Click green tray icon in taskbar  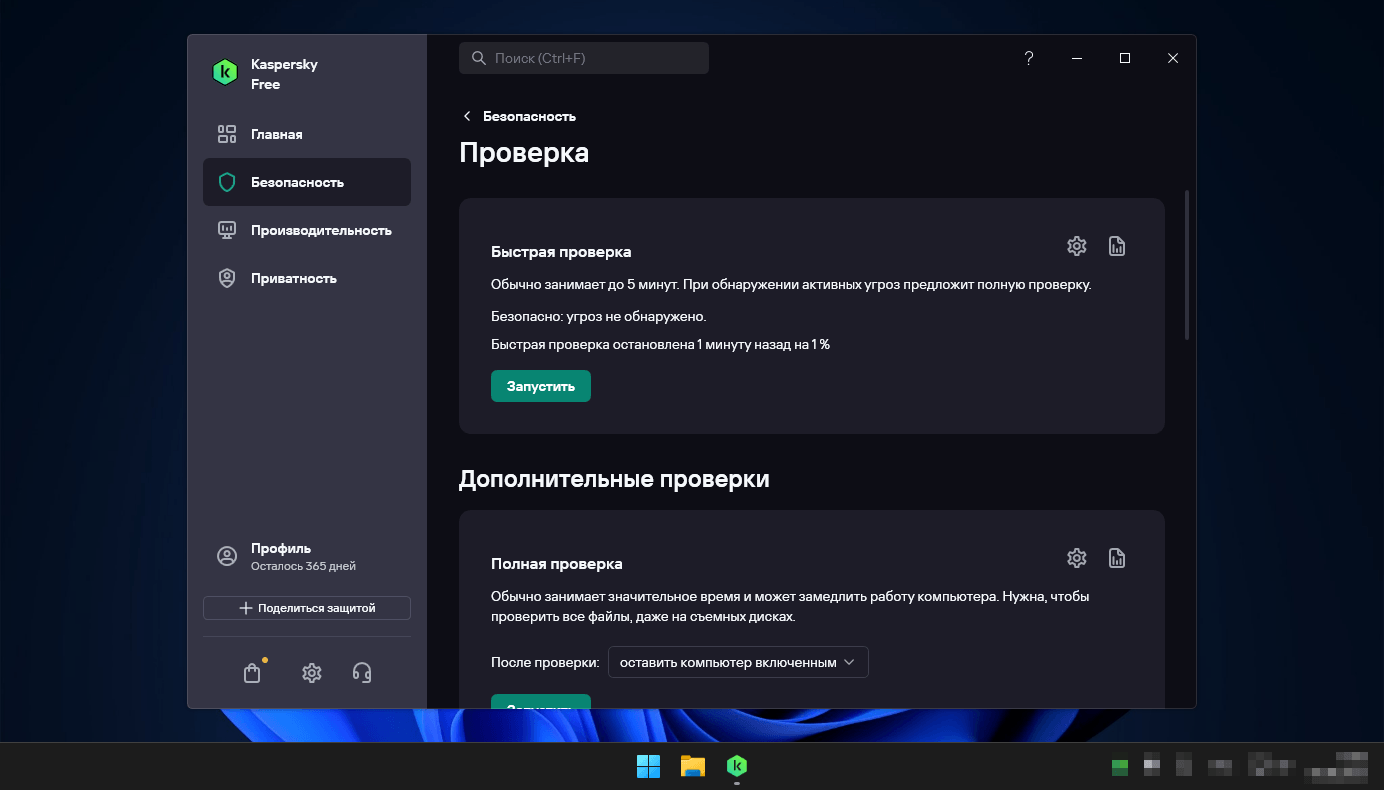point(1120,767)
